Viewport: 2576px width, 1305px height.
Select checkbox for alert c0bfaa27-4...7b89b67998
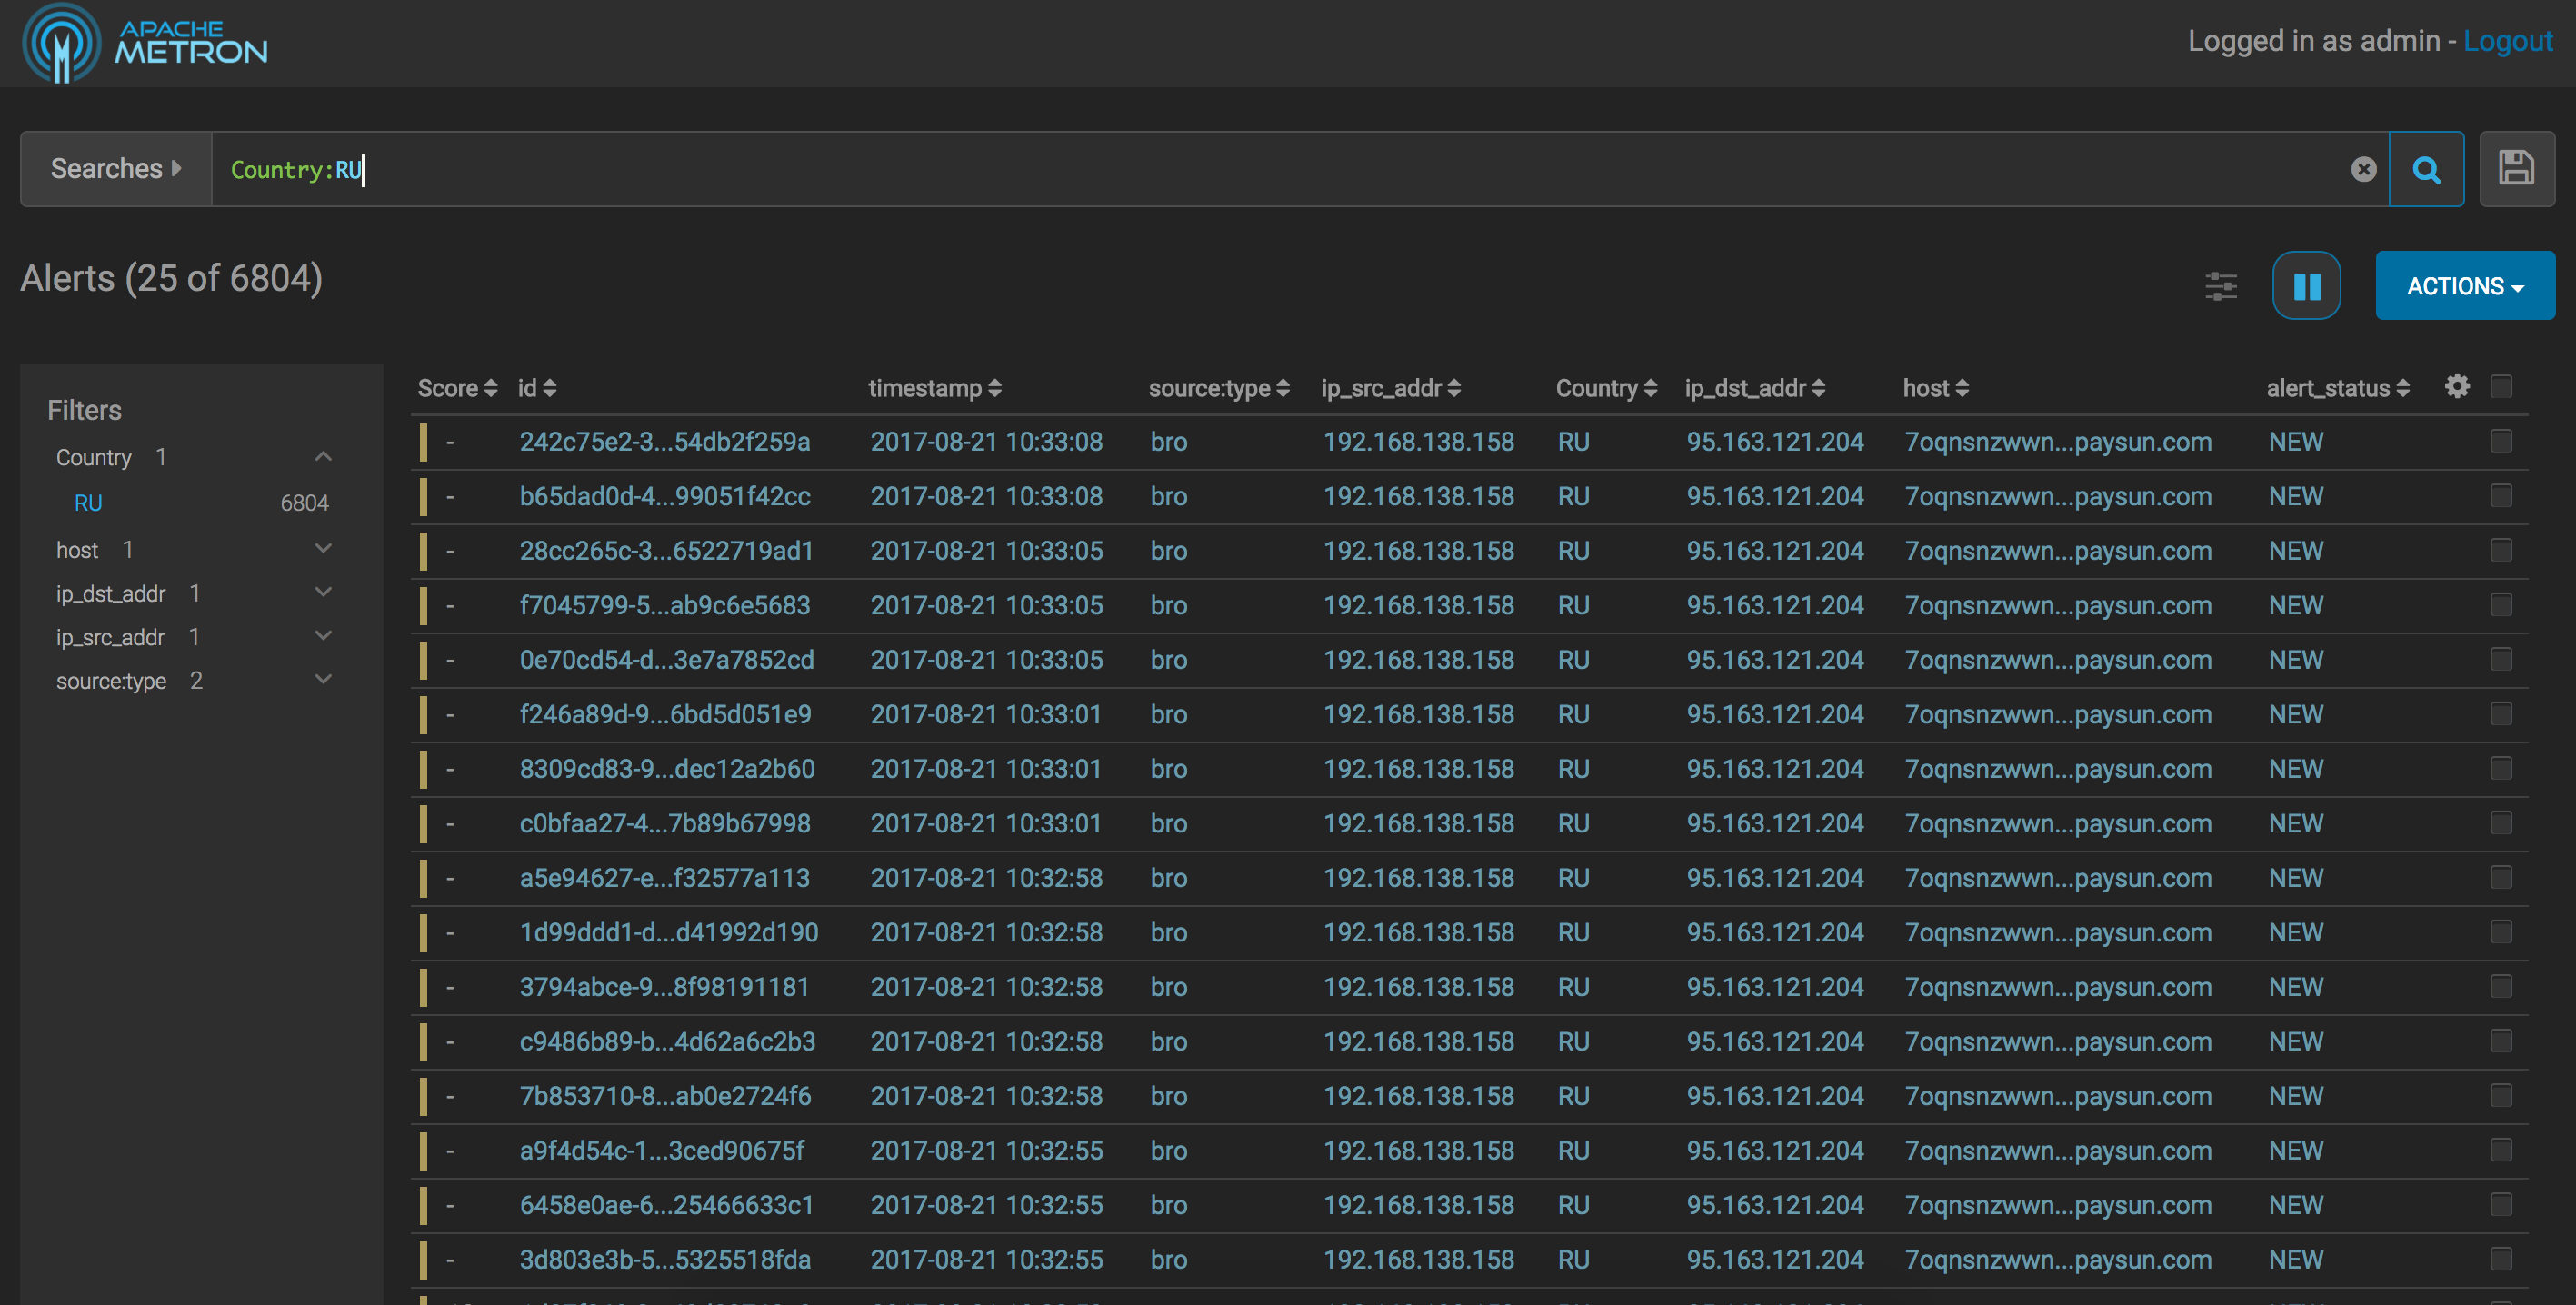click(x=2501, y=823)
